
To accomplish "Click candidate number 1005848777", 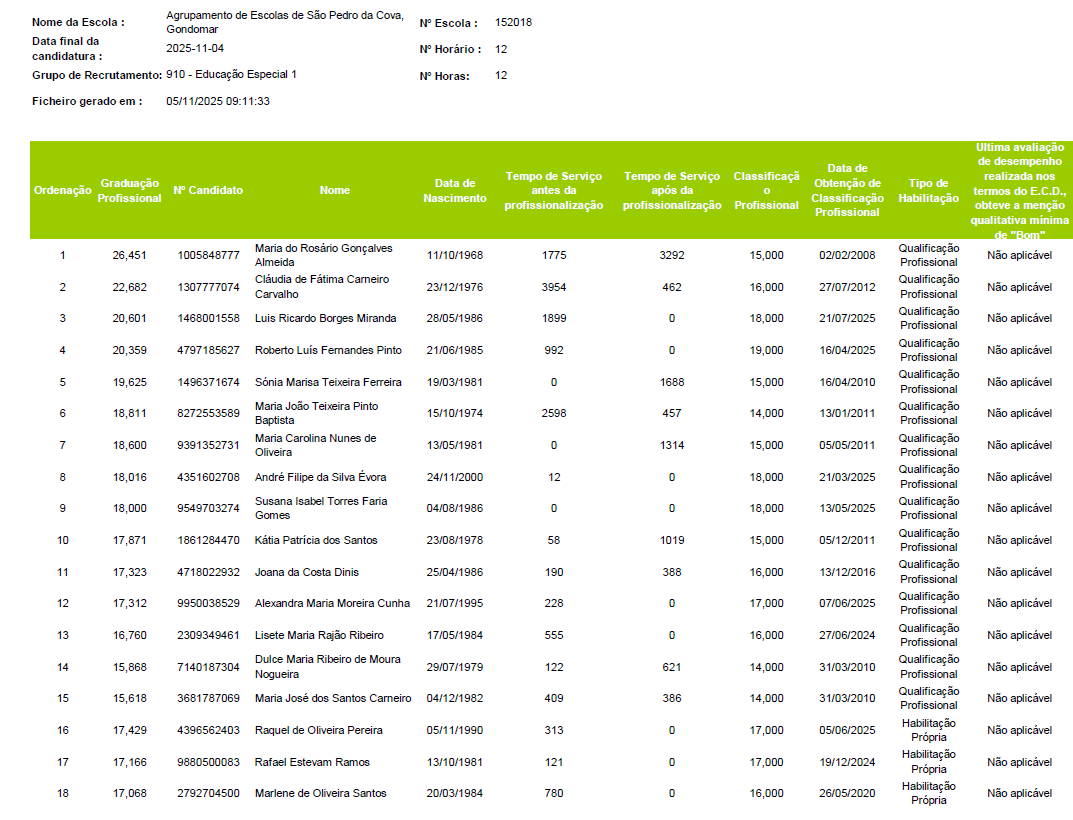I will [208, 256].
